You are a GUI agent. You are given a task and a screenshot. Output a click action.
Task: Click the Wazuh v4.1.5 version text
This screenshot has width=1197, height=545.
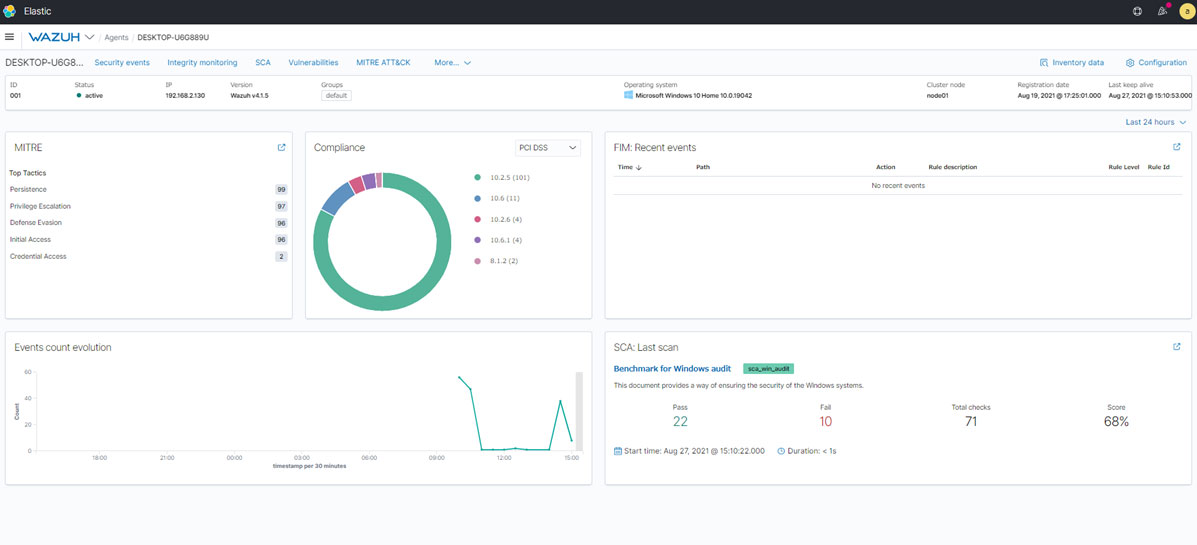[x=251, y=96]
